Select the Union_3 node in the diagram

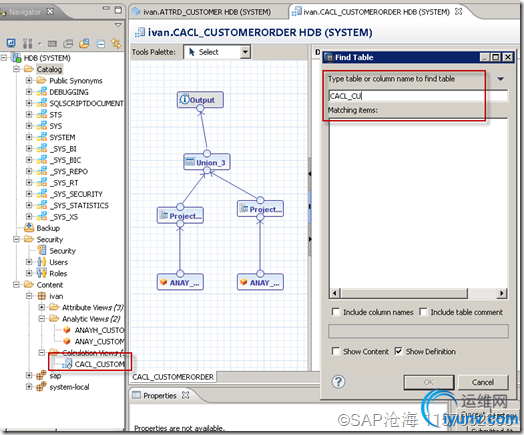pyautogui.click(x=207, y=162)
